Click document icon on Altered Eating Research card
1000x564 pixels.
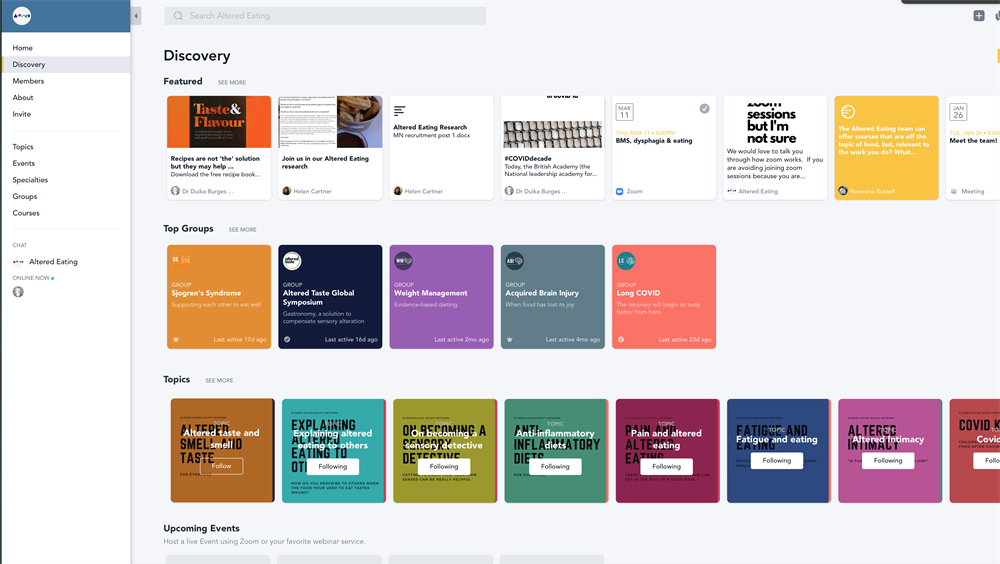pyautogui.click(x=399, y=111)
